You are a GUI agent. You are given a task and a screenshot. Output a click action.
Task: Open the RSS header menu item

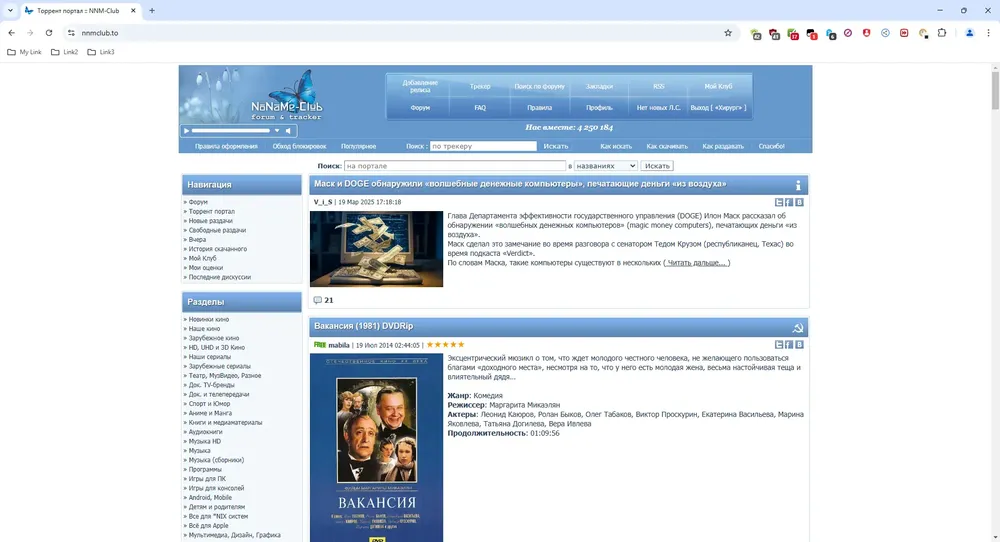pos(659,87)
